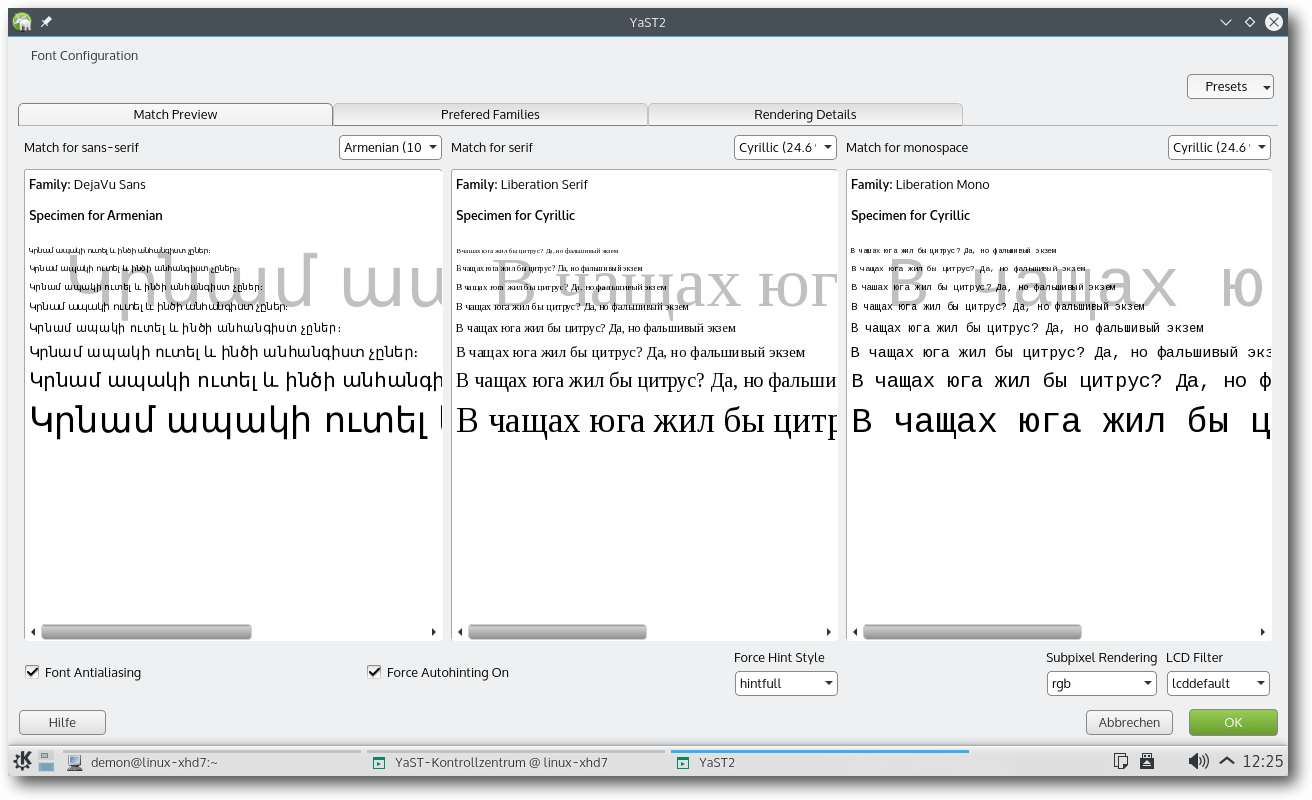Switch to demon@linux-xhd7 terminal task

click(x=212, y=762)
